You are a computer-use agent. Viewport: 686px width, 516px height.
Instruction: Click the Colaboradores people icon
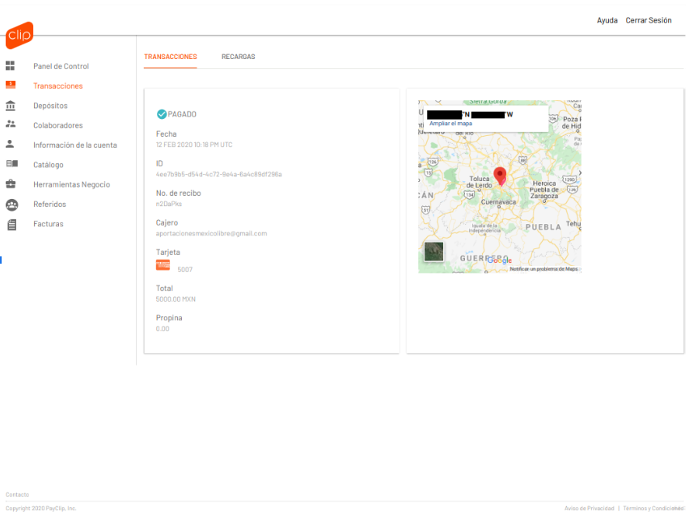click(11, 125)
